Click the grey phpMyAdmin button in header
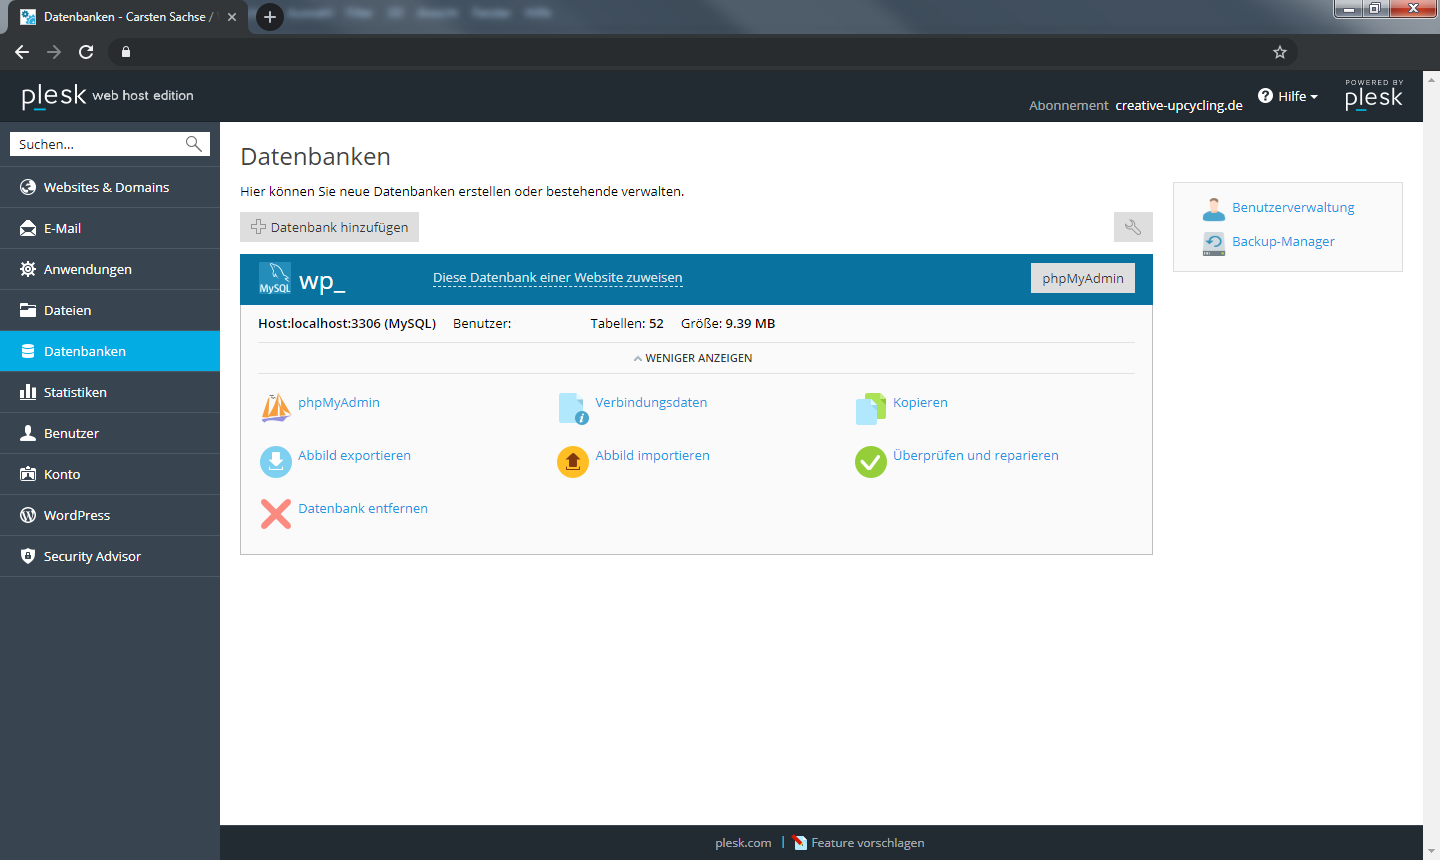The height and width of the screenshot is (860, 1440). [x=1083, y=278]
